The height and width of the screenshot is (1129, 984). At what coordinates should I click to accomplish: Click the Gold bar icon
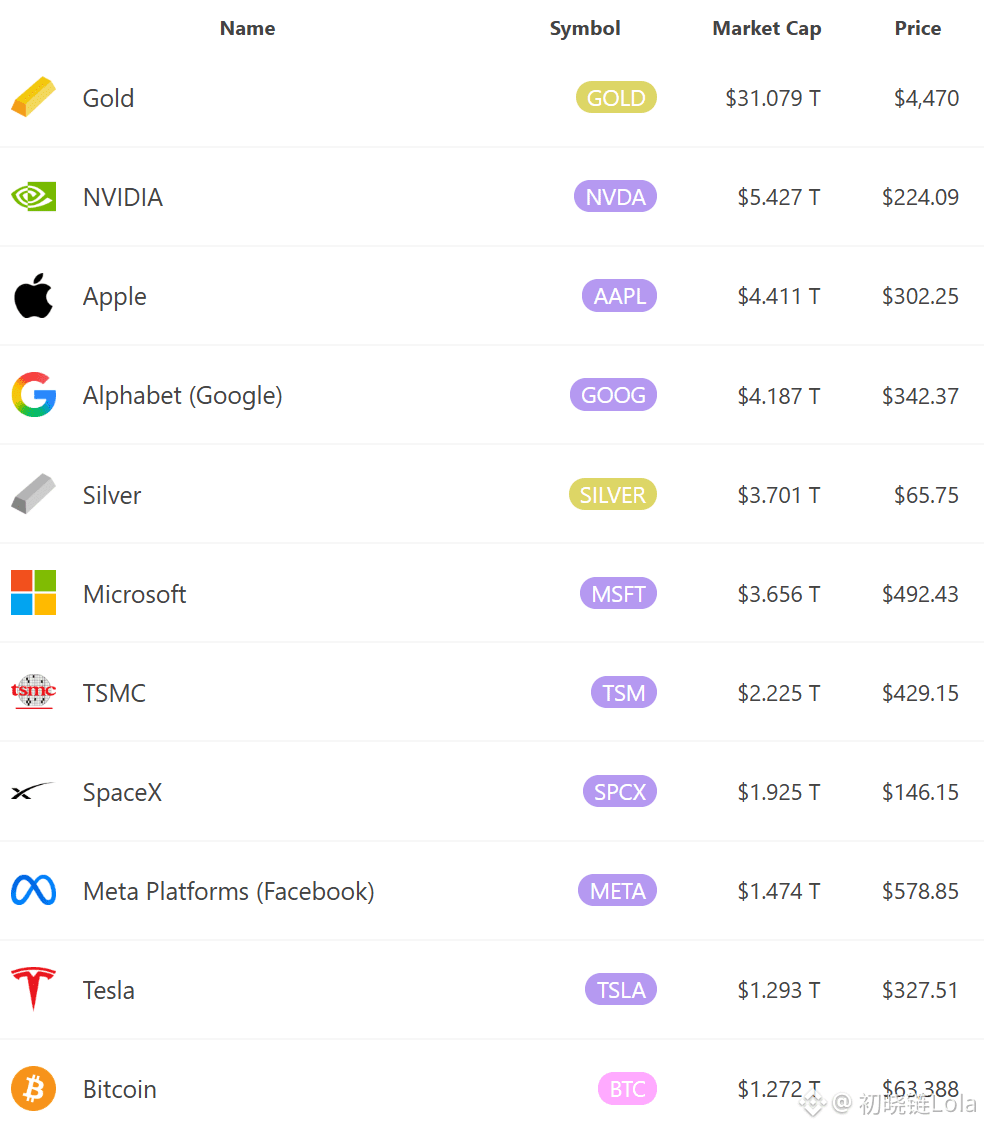pos(33,97)
